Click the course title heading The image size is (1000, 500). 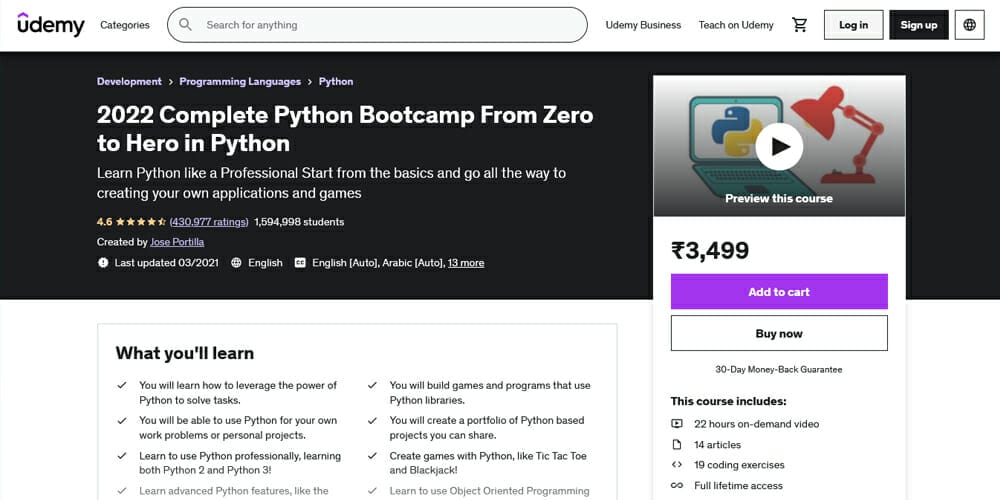tap(345, 129)
